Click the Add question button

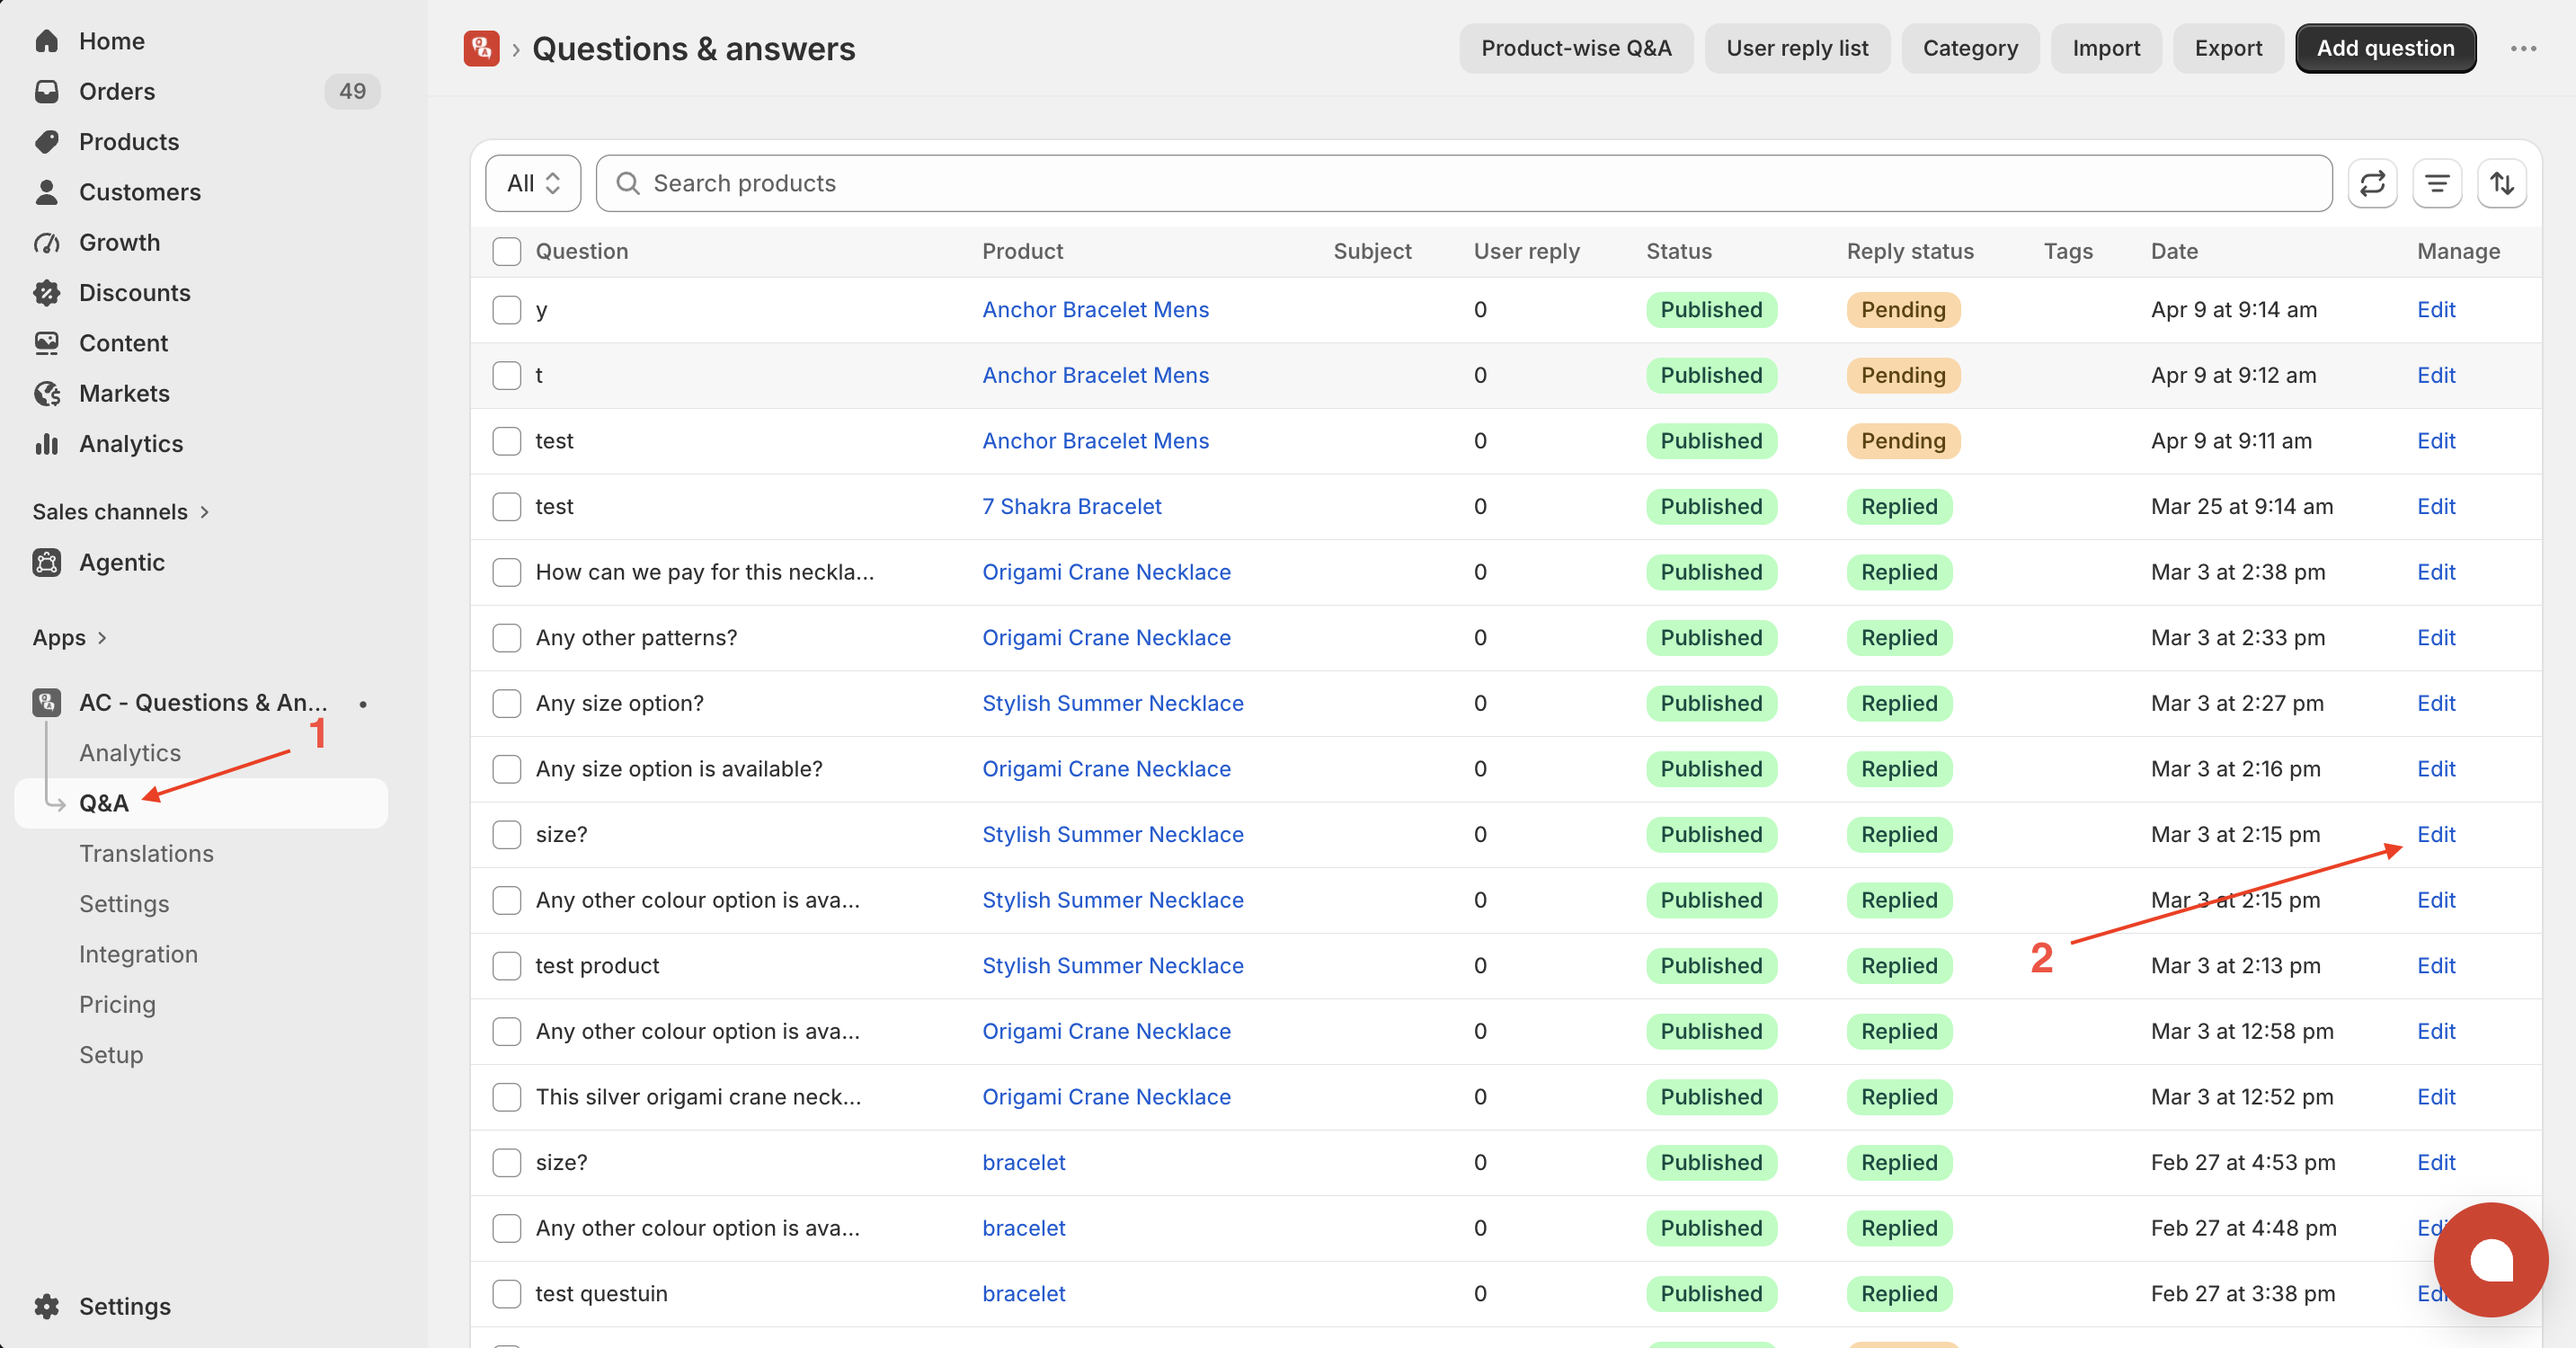(x=2385, y=48)
